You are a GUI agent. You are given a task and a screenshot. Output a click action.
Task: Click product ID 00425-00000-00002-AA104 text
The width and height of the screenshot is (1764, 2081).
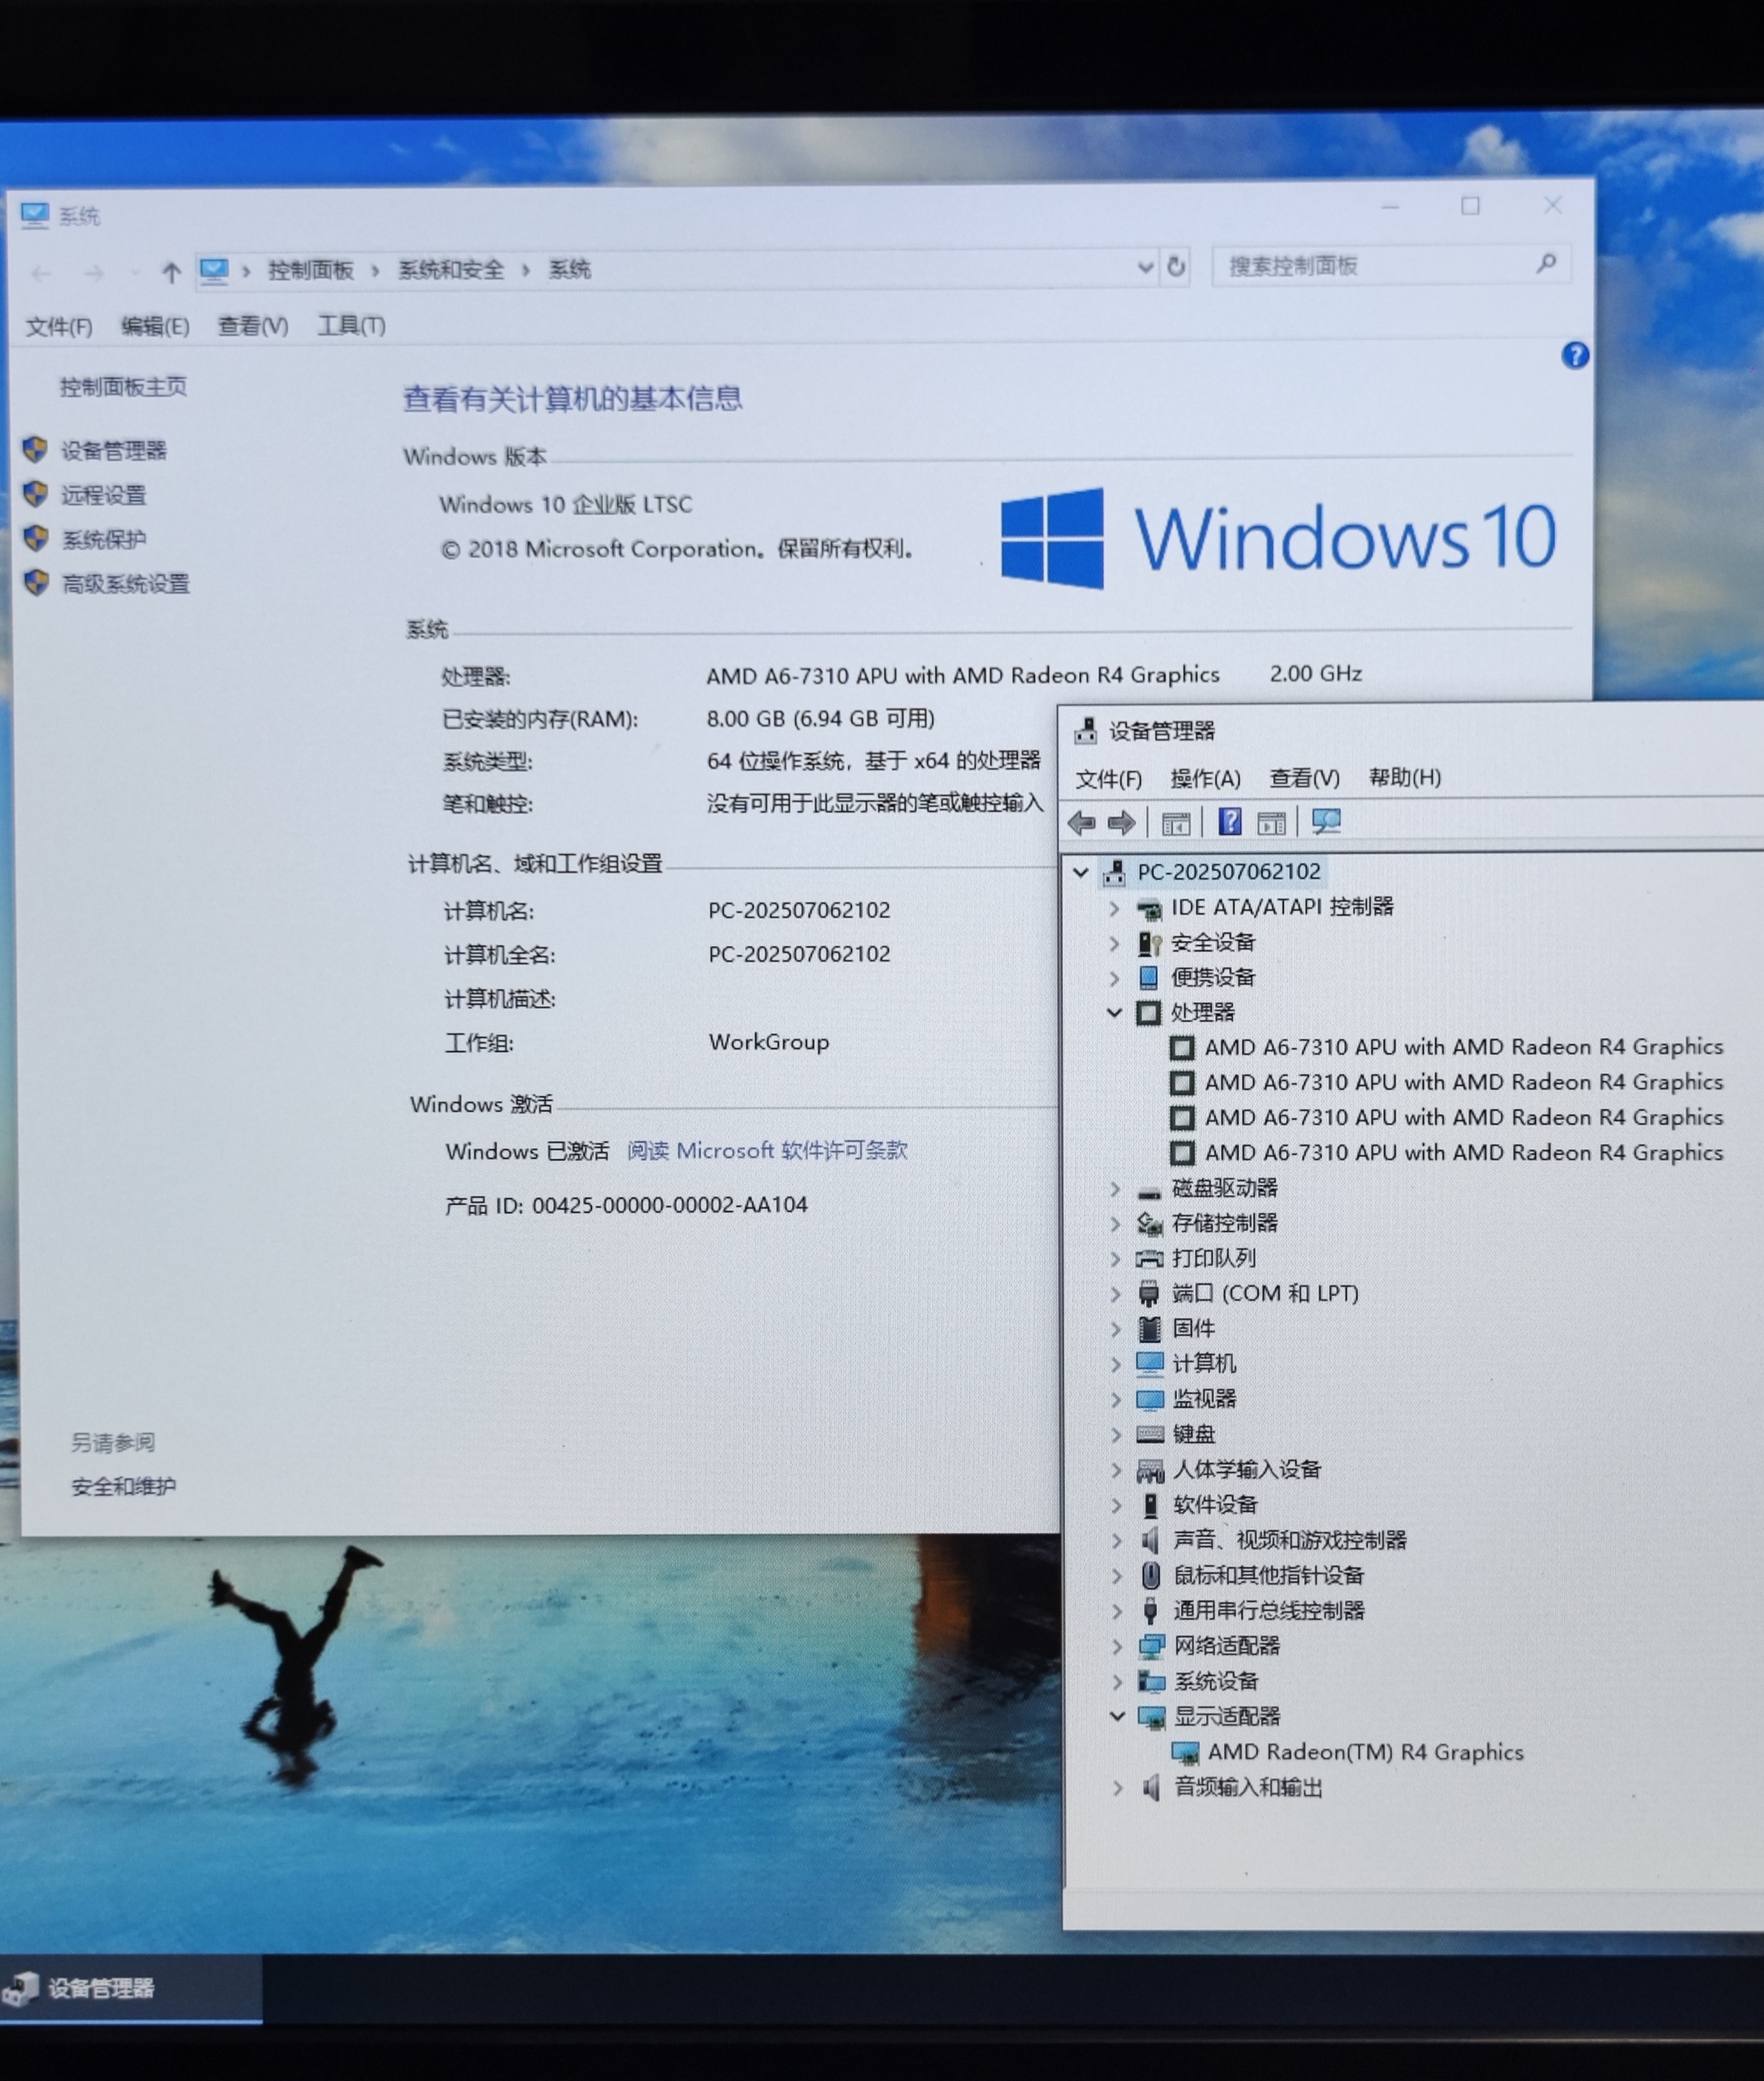[669, 1205]
